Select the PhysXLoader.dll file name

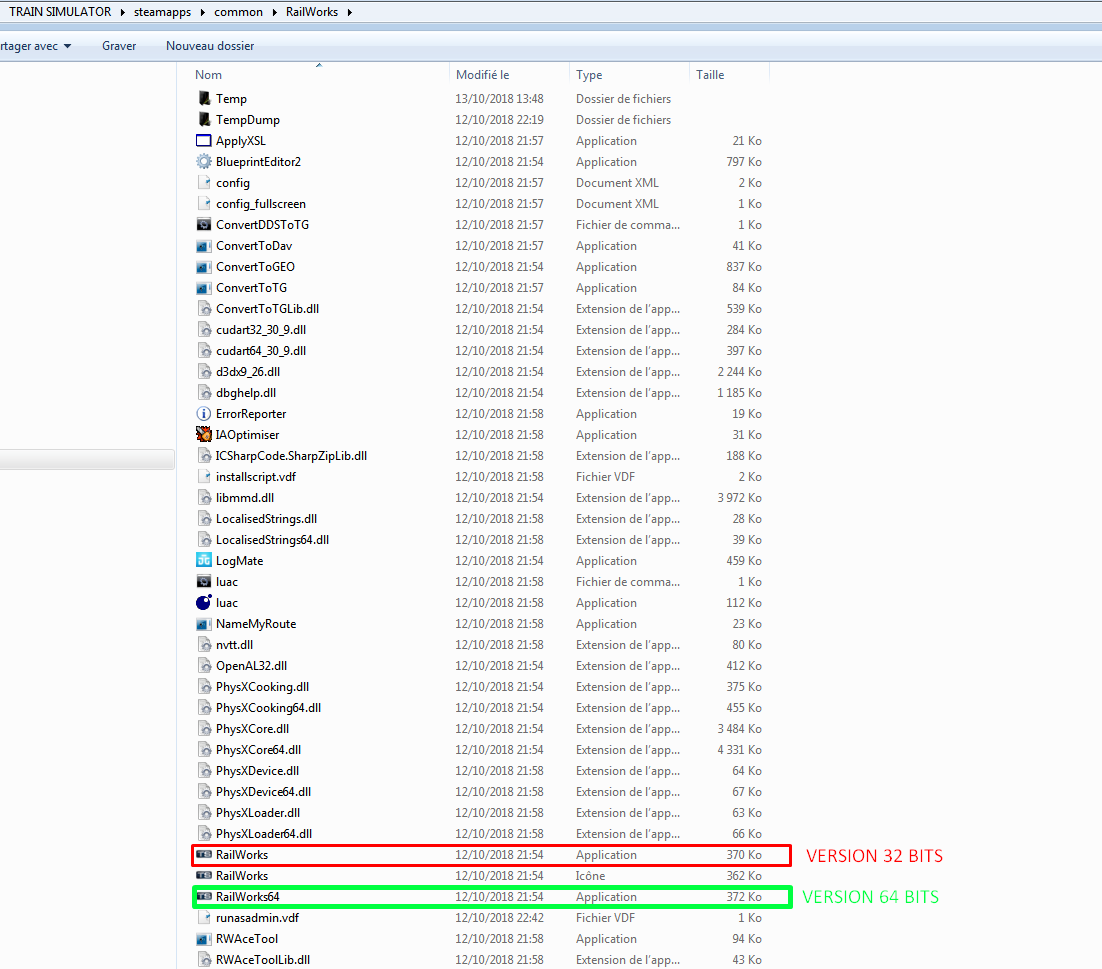(258, 813)
